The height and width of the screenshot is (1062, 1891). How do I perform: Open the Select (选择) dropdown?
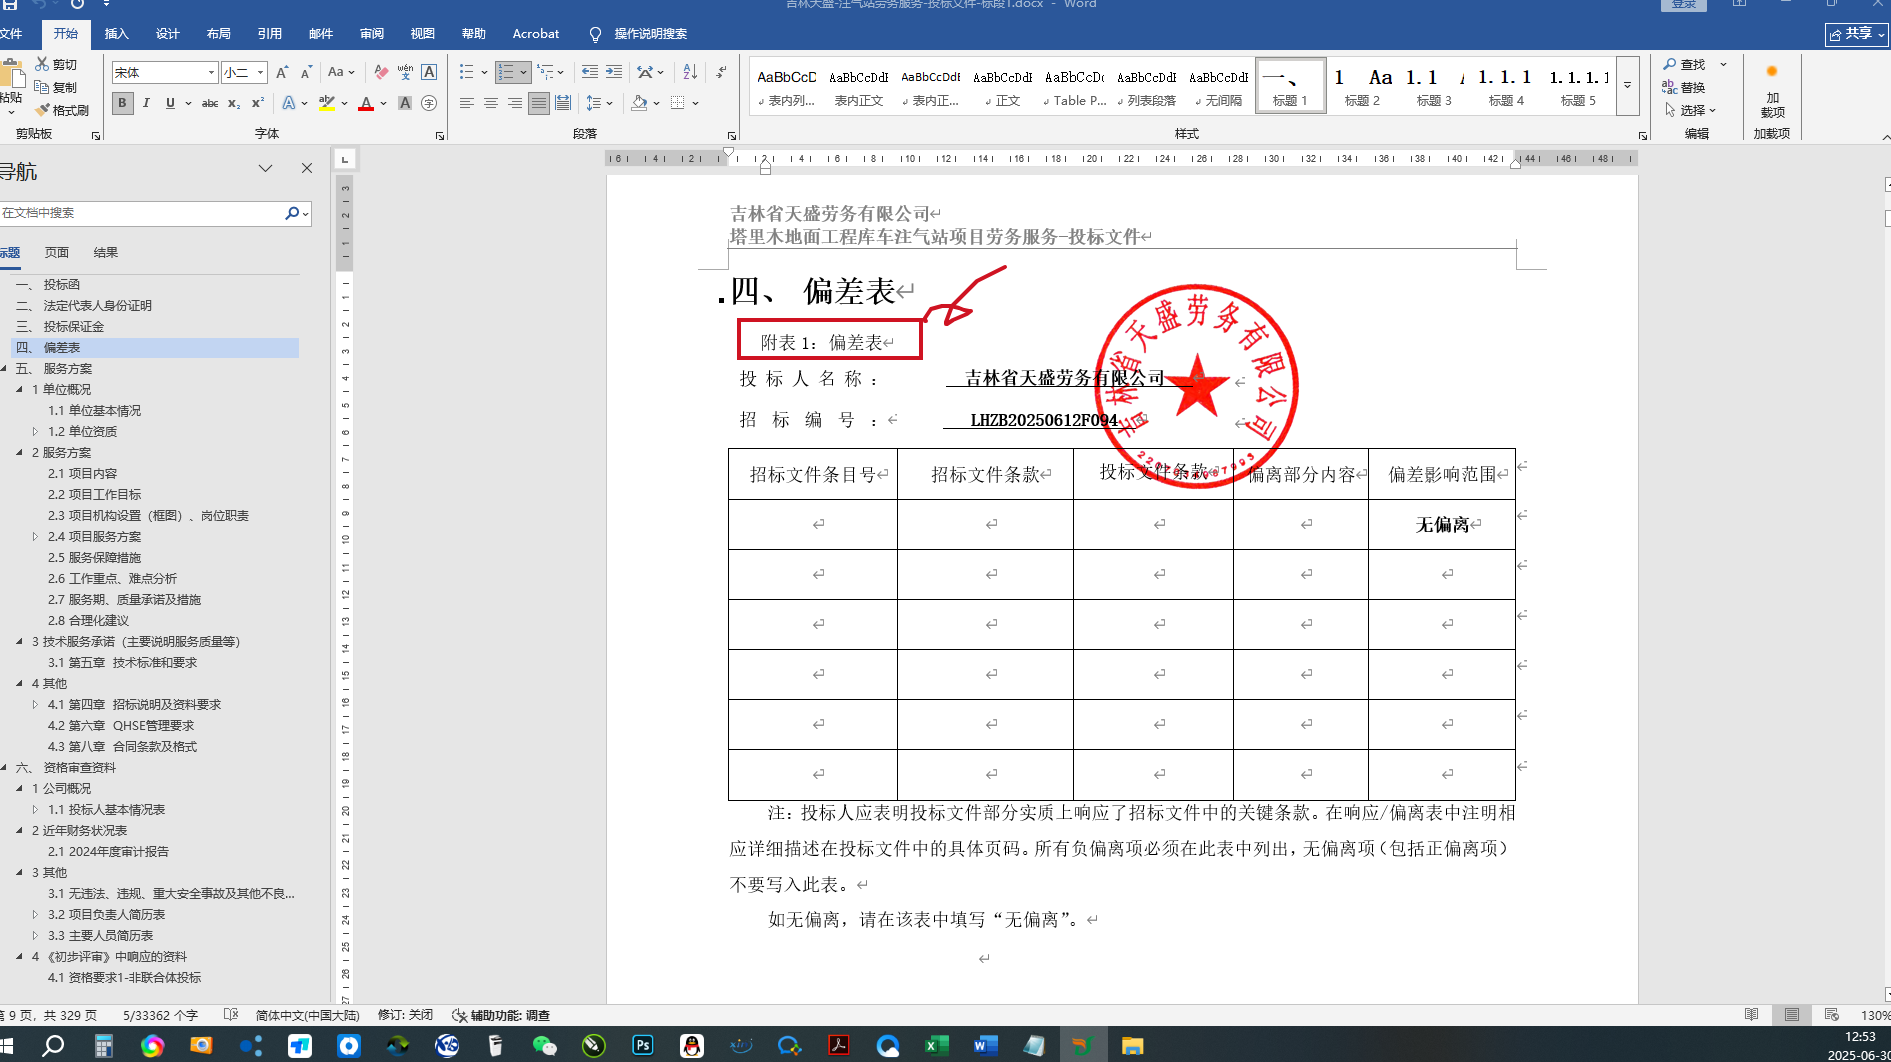[1690, 110]
